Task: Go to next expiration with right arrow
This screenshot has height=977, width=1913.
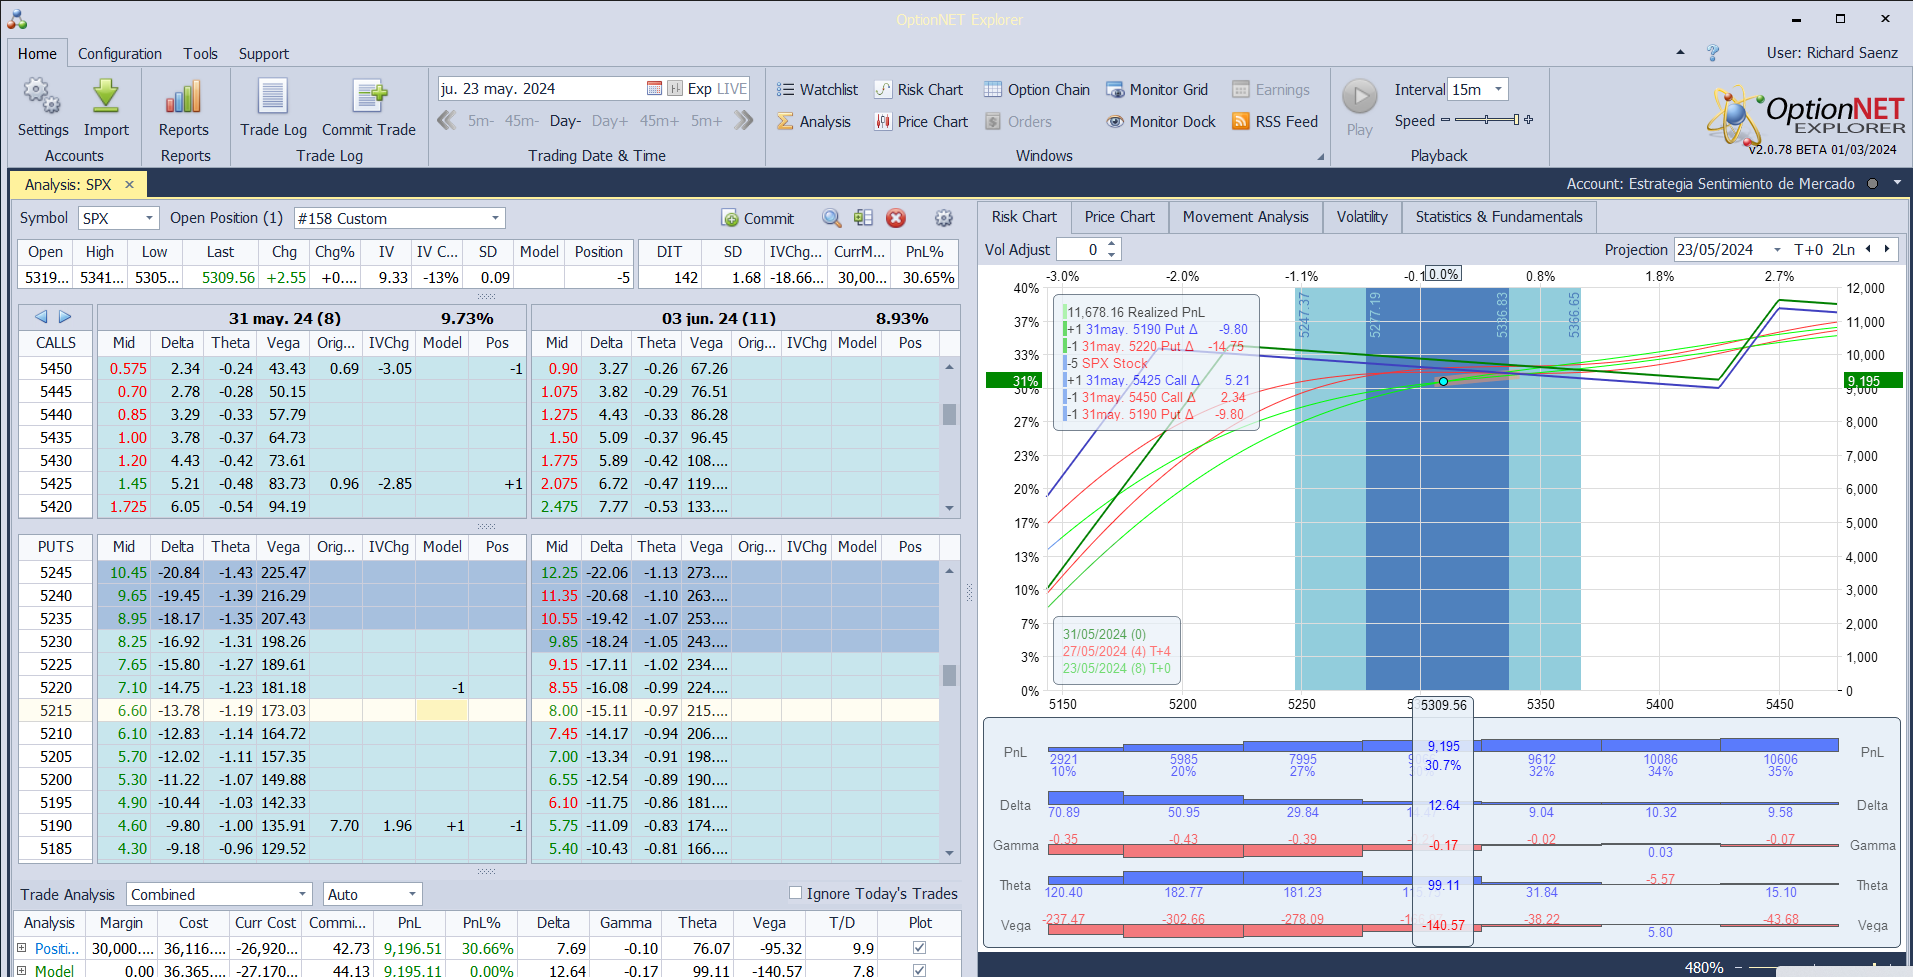Action: (x=65, y=317)
